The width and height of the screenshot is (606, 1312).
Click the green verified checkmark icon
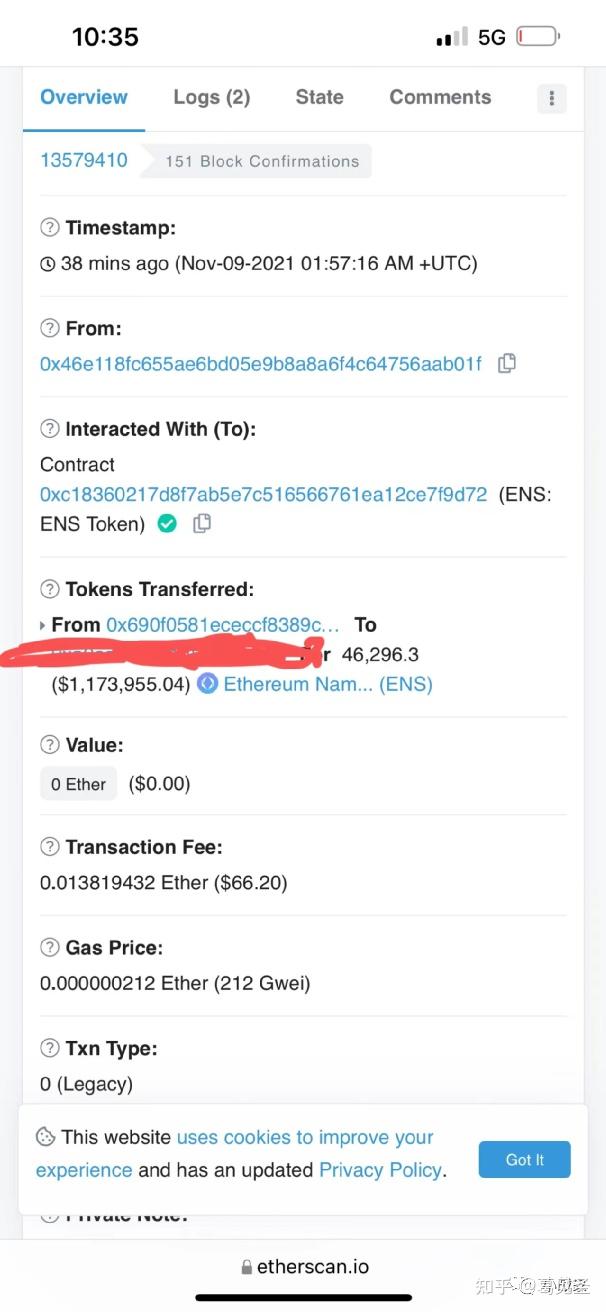pyautogui.click(x=167, y=523)
